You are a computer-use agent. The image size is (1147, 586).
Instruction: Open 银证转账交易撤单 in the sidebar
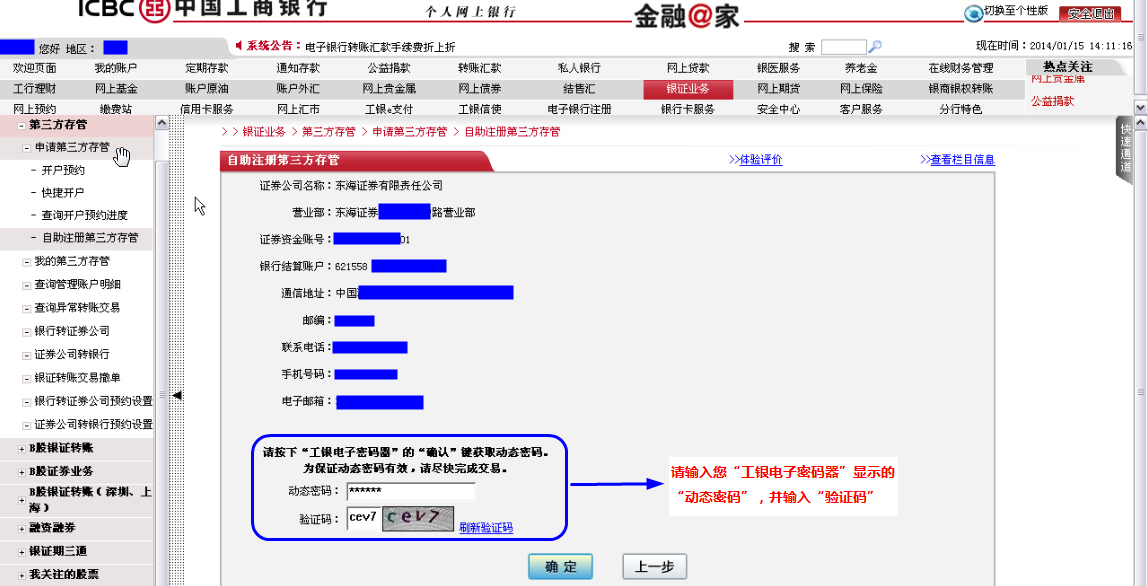(78, 378)
